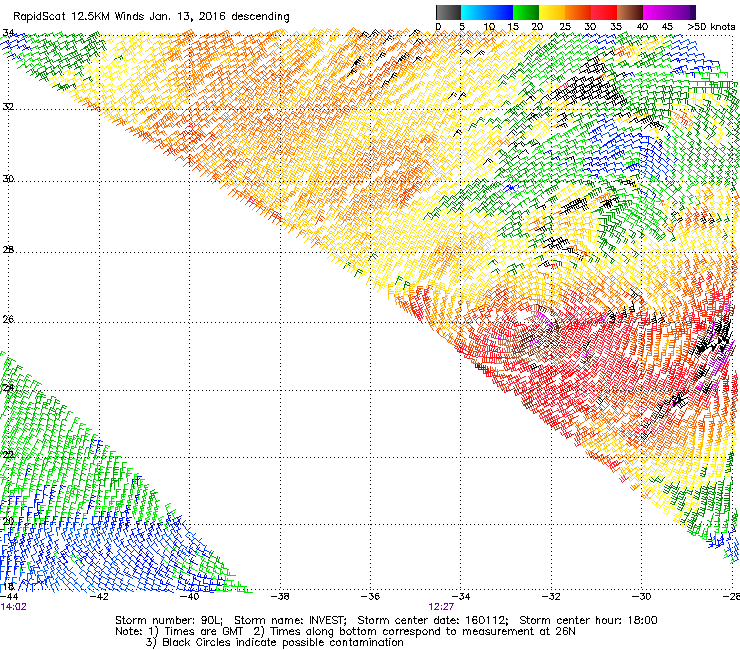
Task: Choose the brown 35-40 knots legend swatch
Action: pos(630,12)
